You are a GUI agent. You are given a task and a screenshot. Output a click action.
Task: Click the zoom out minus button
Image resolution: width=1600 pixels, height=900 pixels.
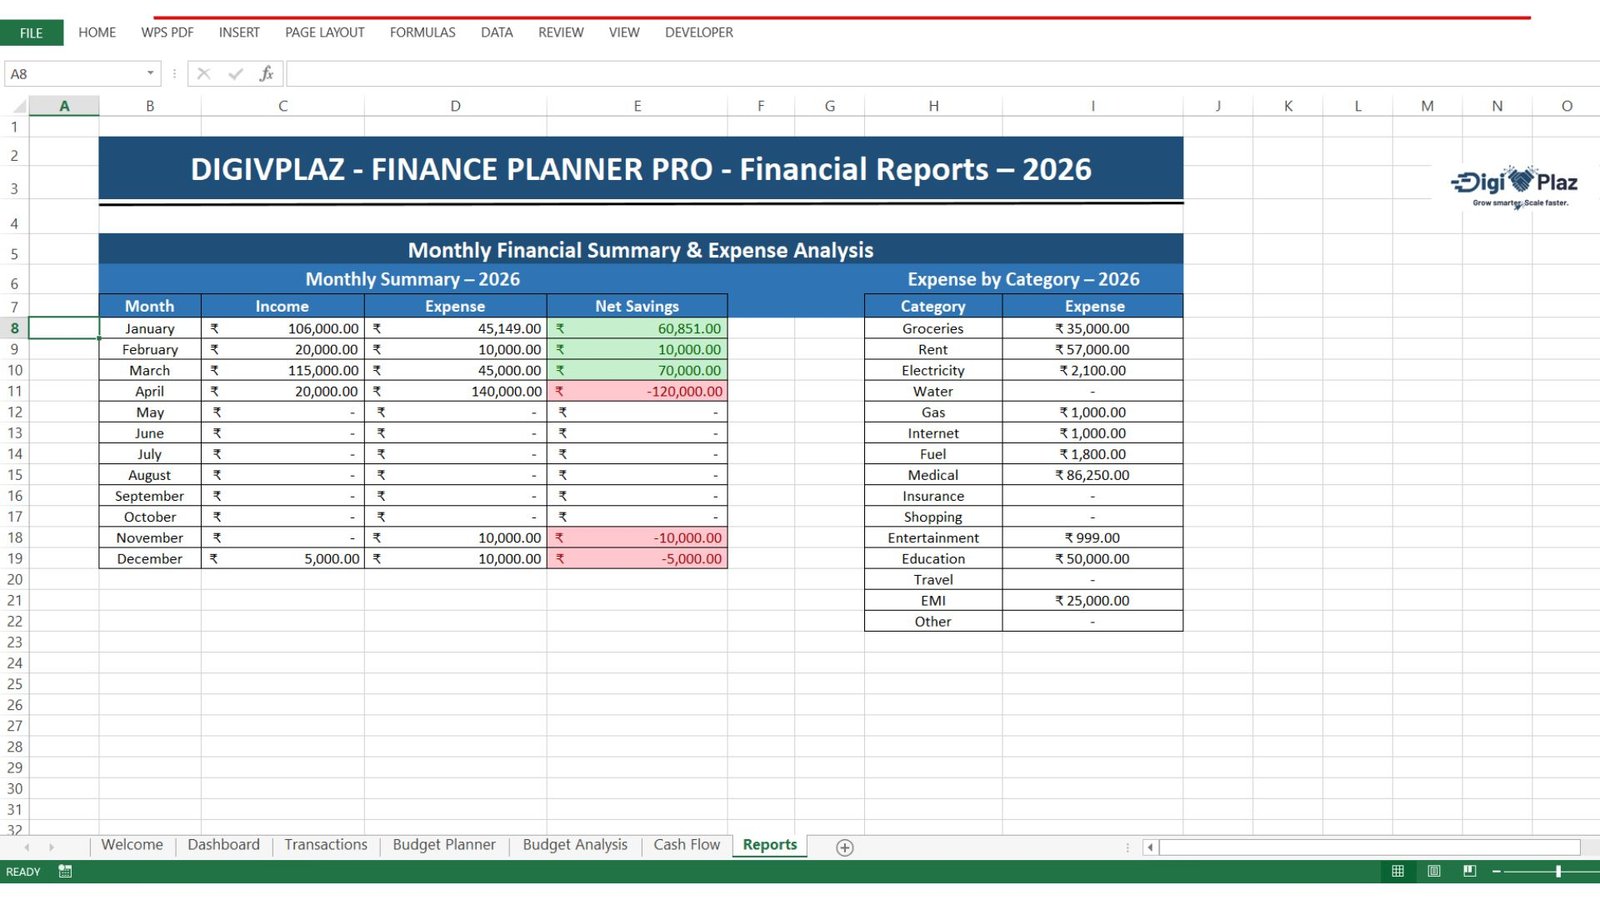pyautogui.click(x=1496, y=872)
